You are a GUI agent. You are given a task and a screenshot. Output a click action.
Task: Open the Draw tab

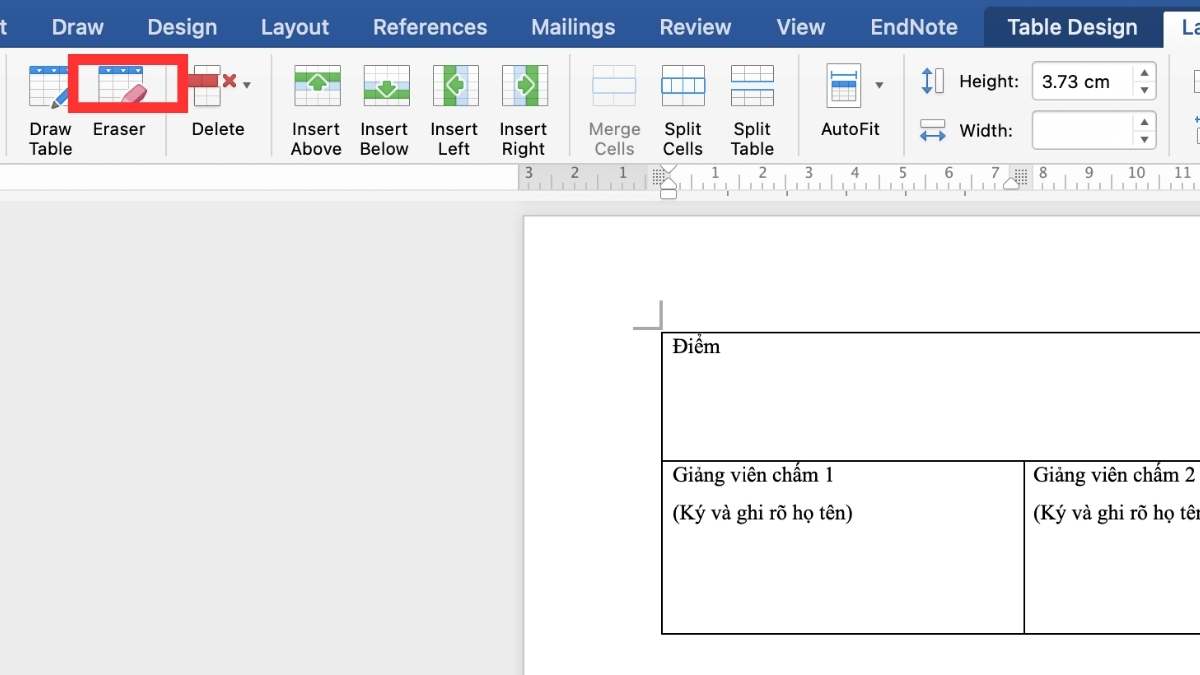click(x=77, y=27)
